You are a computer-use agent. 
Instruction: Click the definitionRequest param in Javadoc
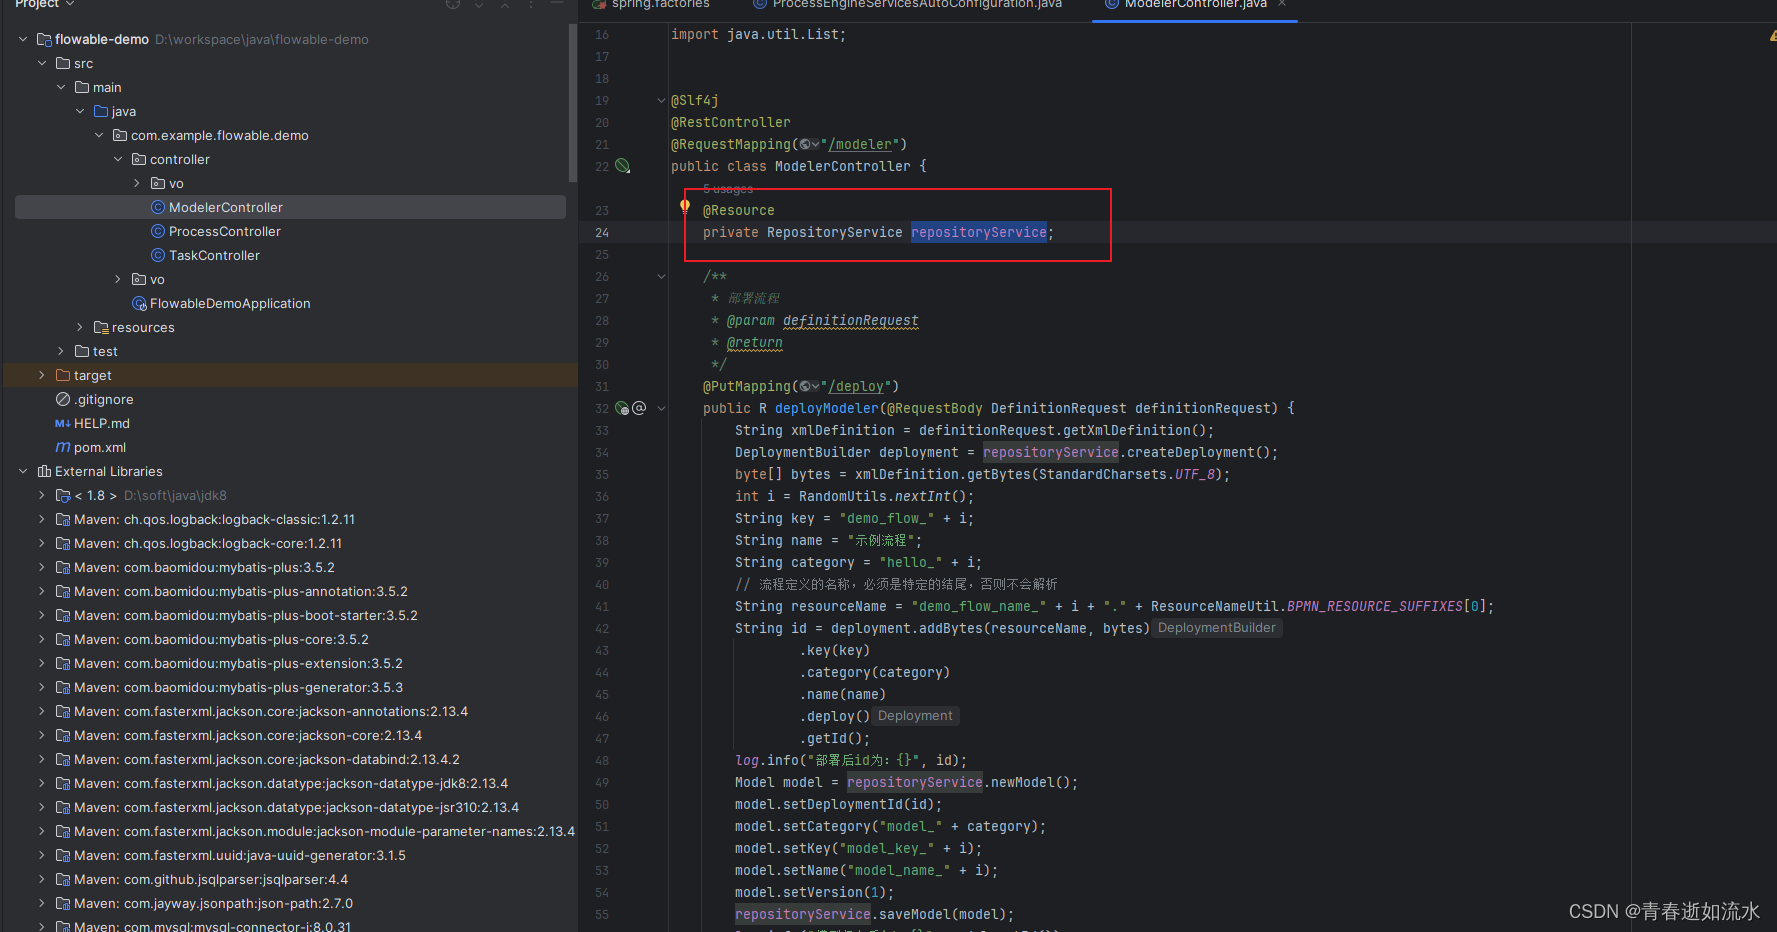click(x=850, y=321)
